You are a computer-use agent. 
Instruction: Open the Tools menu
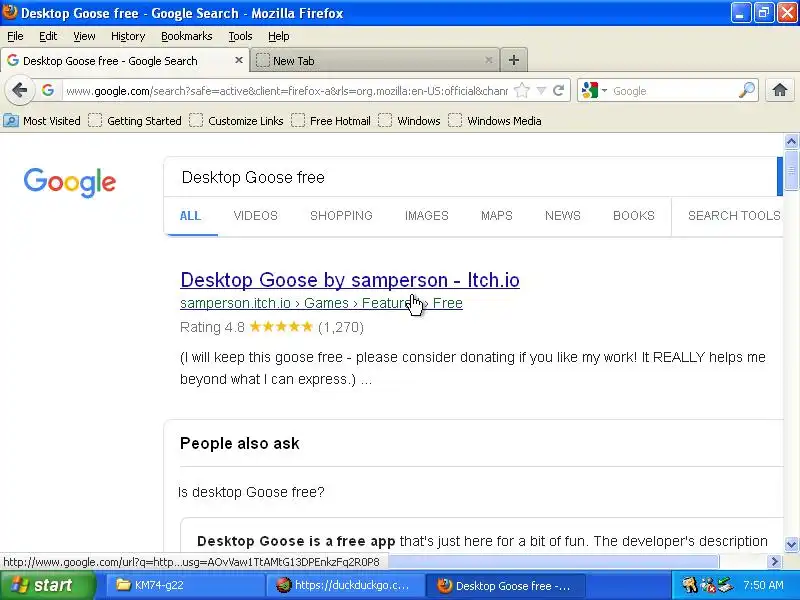(240, 36)
